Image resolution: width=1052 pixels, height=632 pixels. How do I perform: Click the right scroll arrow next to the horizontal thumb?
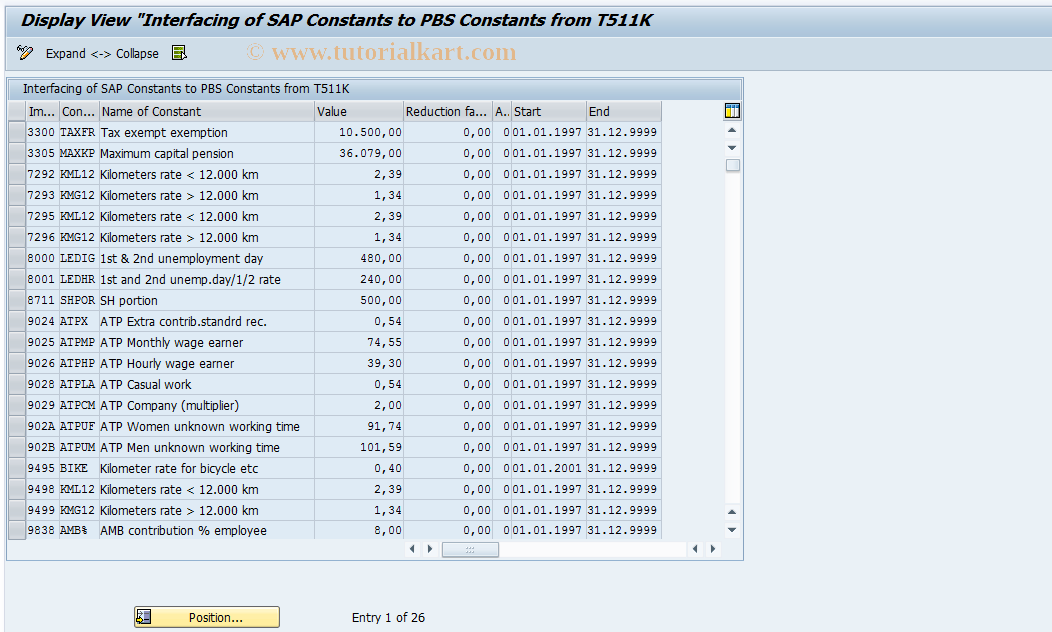pos(429,549)
